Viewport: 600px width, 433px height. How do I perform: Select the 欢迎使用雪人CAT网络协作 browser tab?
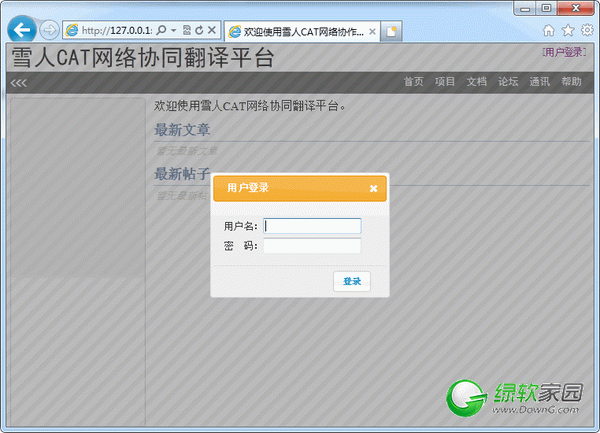(302, 31)
